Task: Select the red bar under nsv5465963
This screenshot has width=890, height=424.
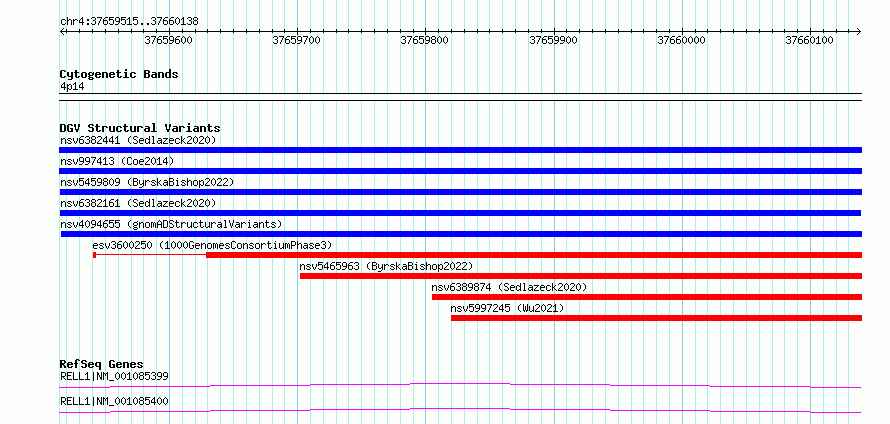Action: coord(581,276)
